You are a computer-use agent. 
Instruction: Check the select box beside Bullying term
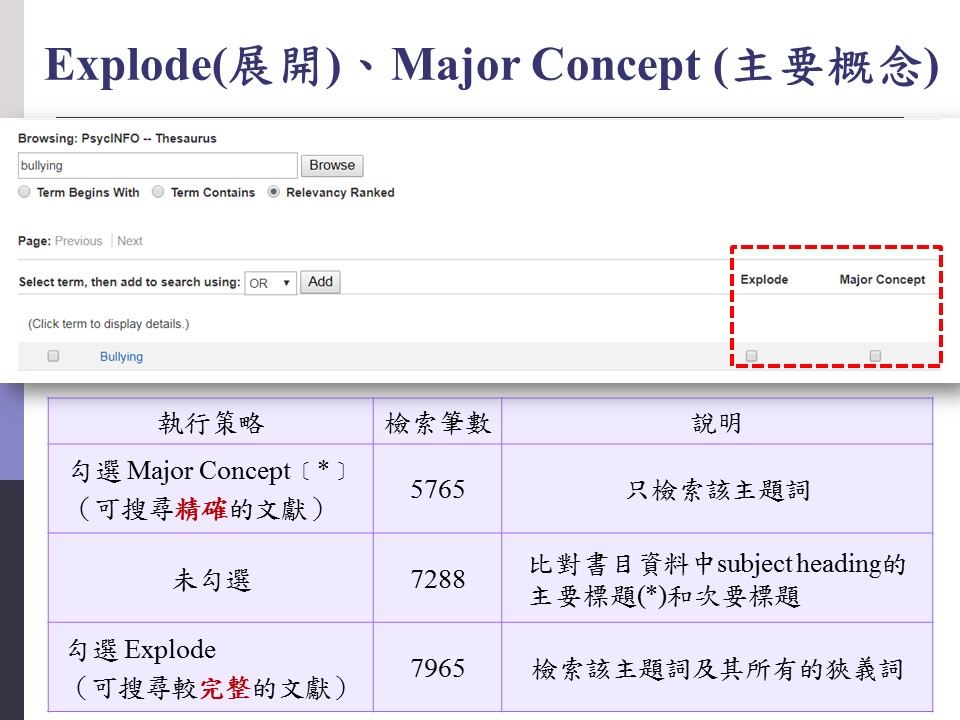(x=53, y=356)
